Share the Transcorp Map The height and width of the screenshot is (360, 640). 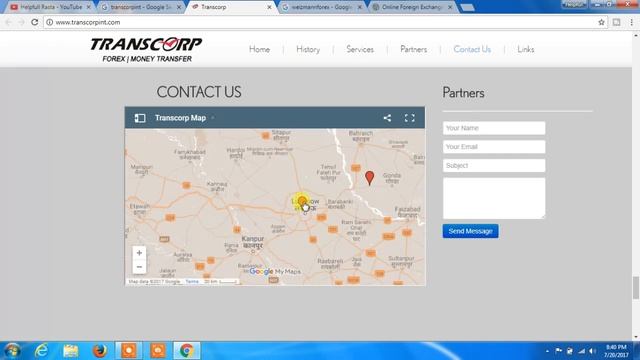387,118
